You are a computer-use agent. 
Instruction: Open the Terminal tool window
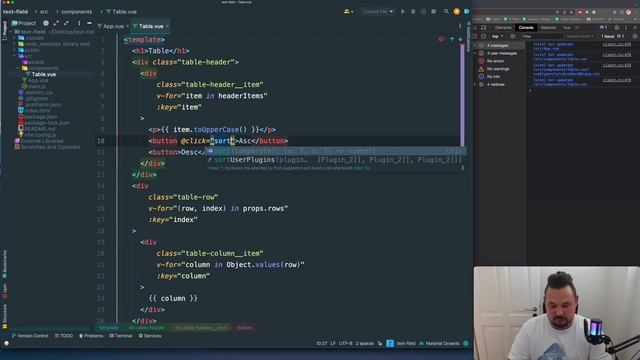pyautogui.click(x=120, y=336)
